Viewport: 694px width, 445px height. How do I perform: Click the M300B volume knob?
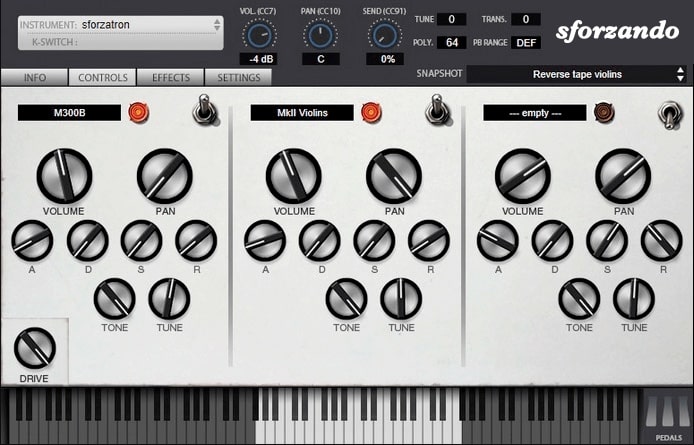(x=64, y=176)
